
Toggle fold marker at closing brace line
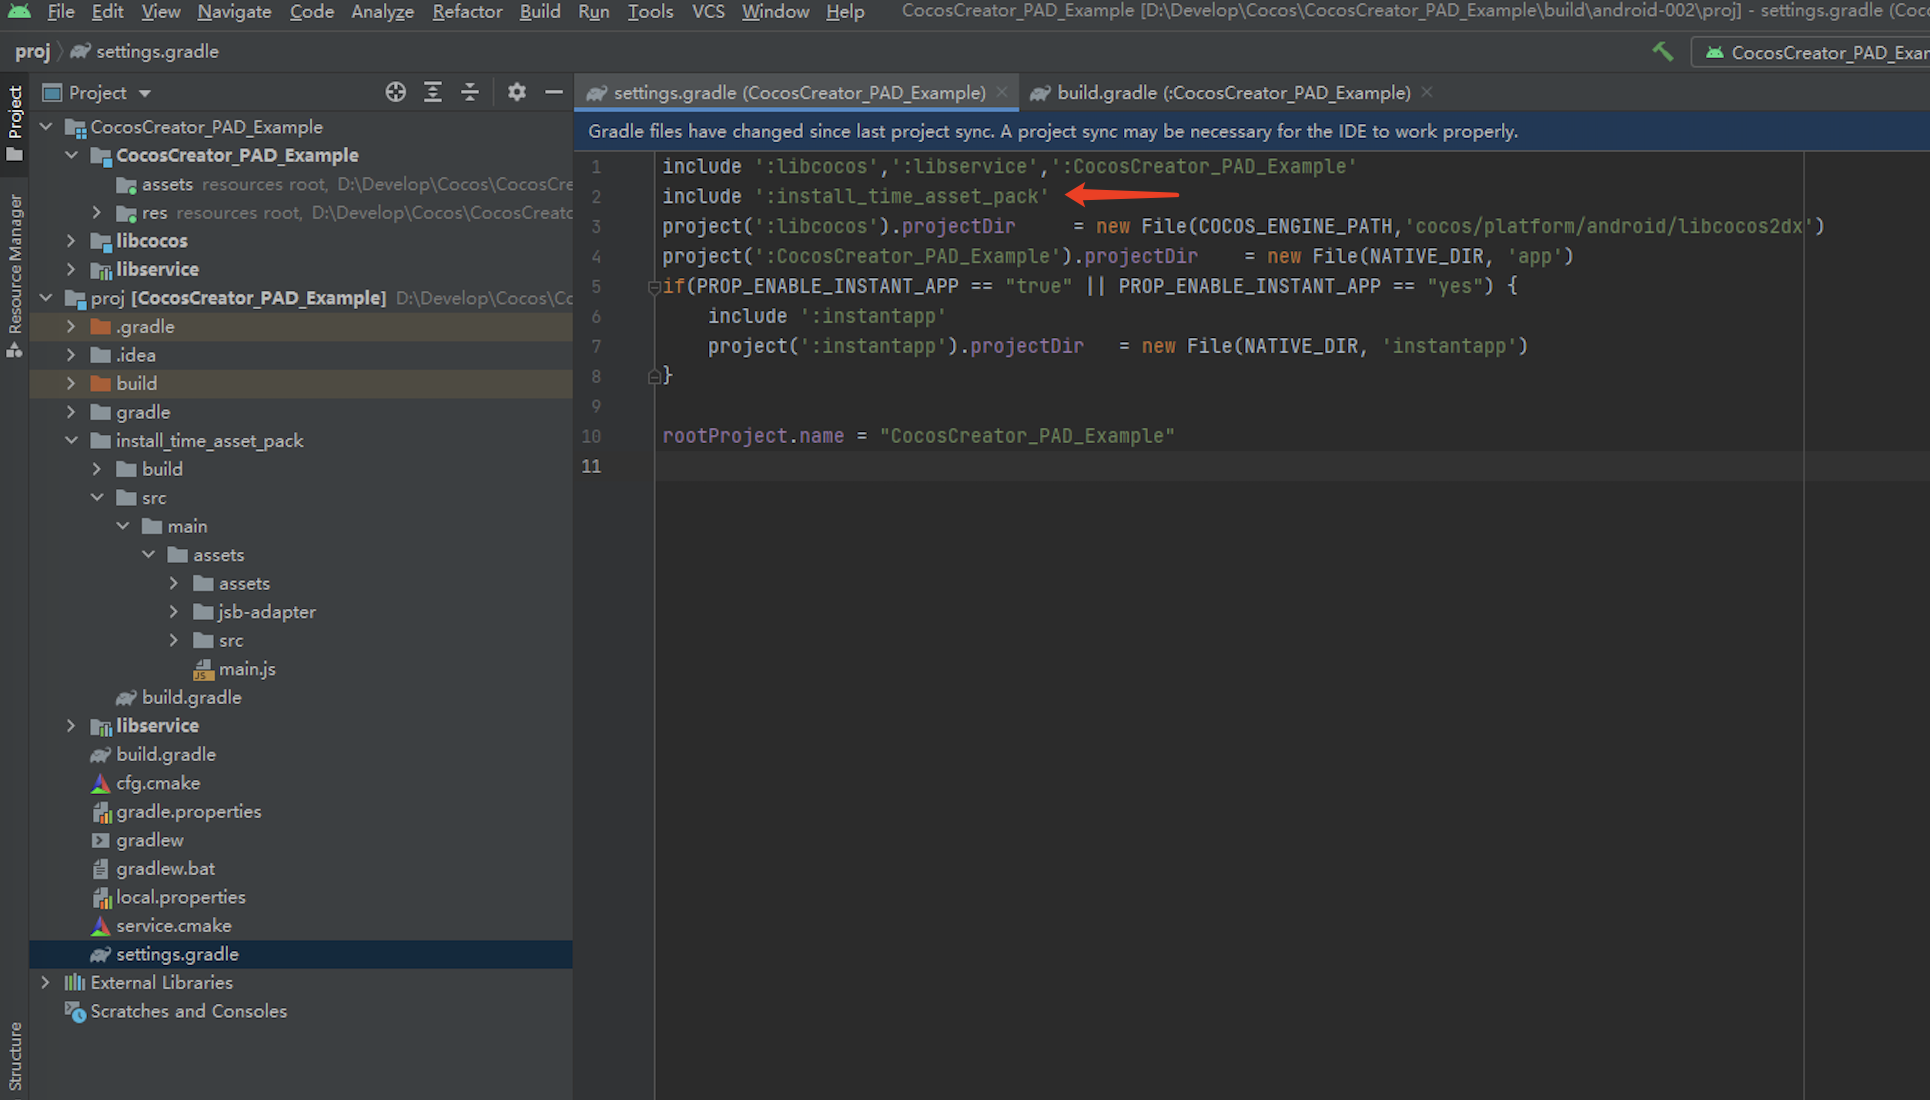tap(653, 376)
